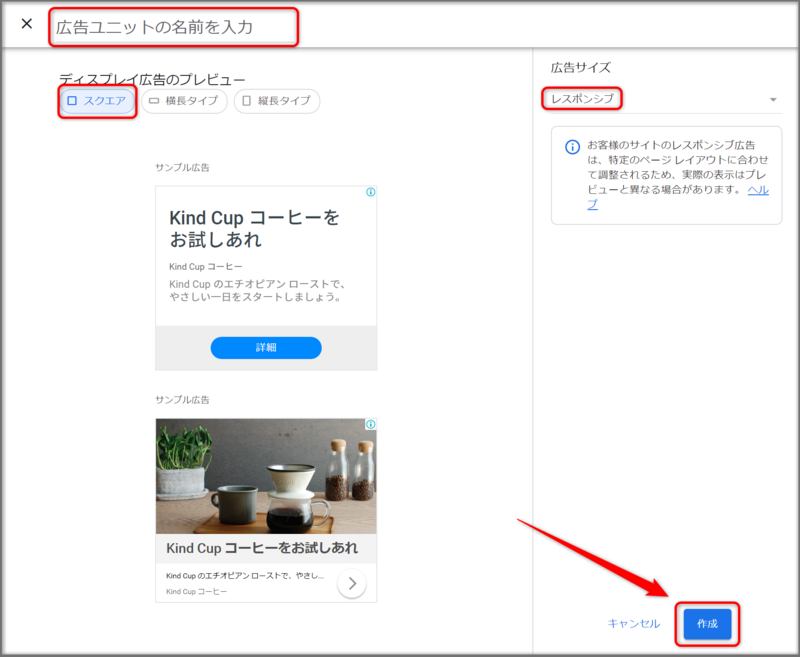Viewport: 800px width, 657px height.
Task: Click the ad unit name input field
Action: 173,27
